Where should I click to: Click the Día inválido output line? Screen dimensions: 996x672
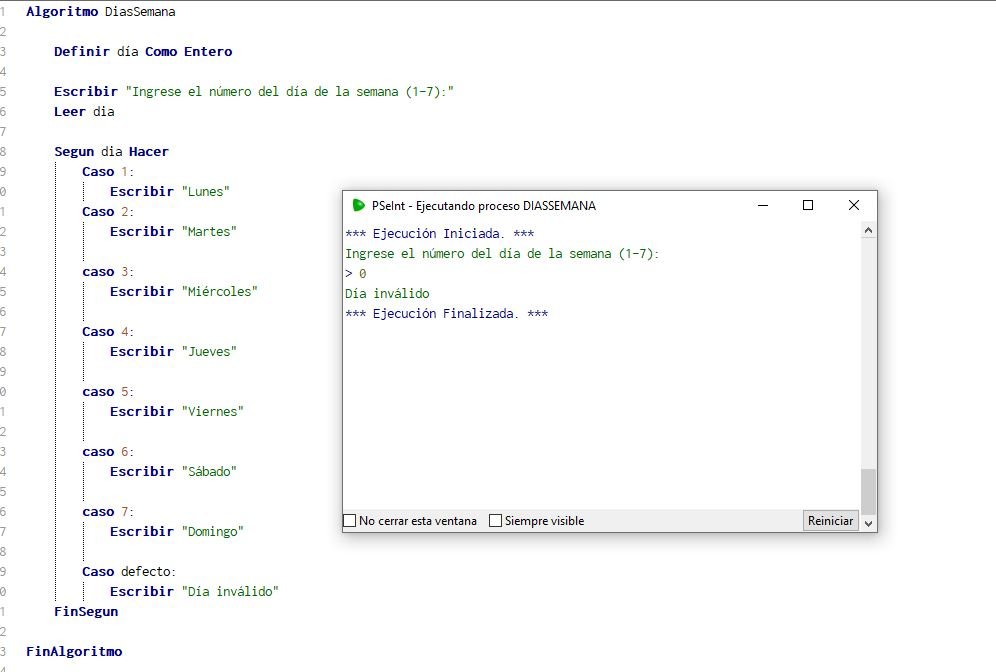[x=387, y=293]
